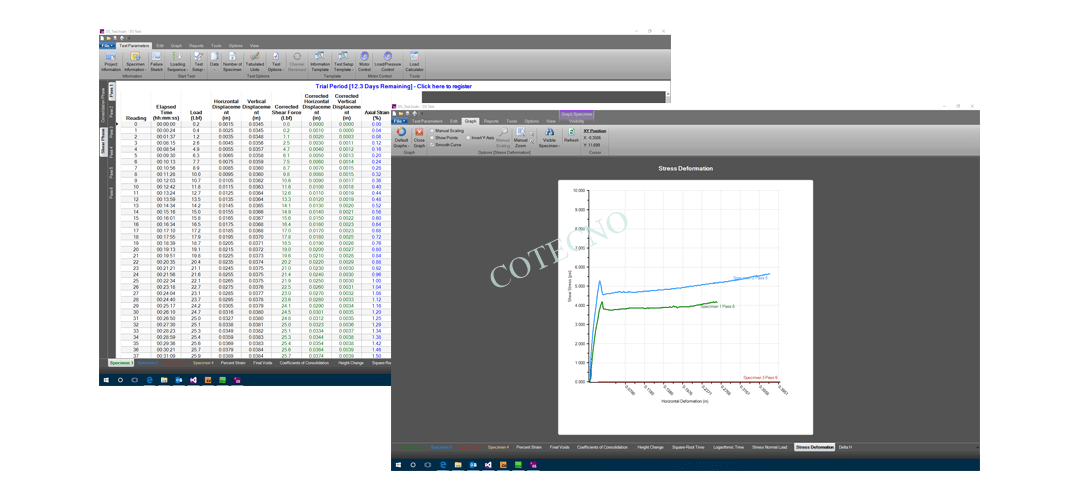
Task: Open the Test Setup Template tool
Action: tap(344, 62)
